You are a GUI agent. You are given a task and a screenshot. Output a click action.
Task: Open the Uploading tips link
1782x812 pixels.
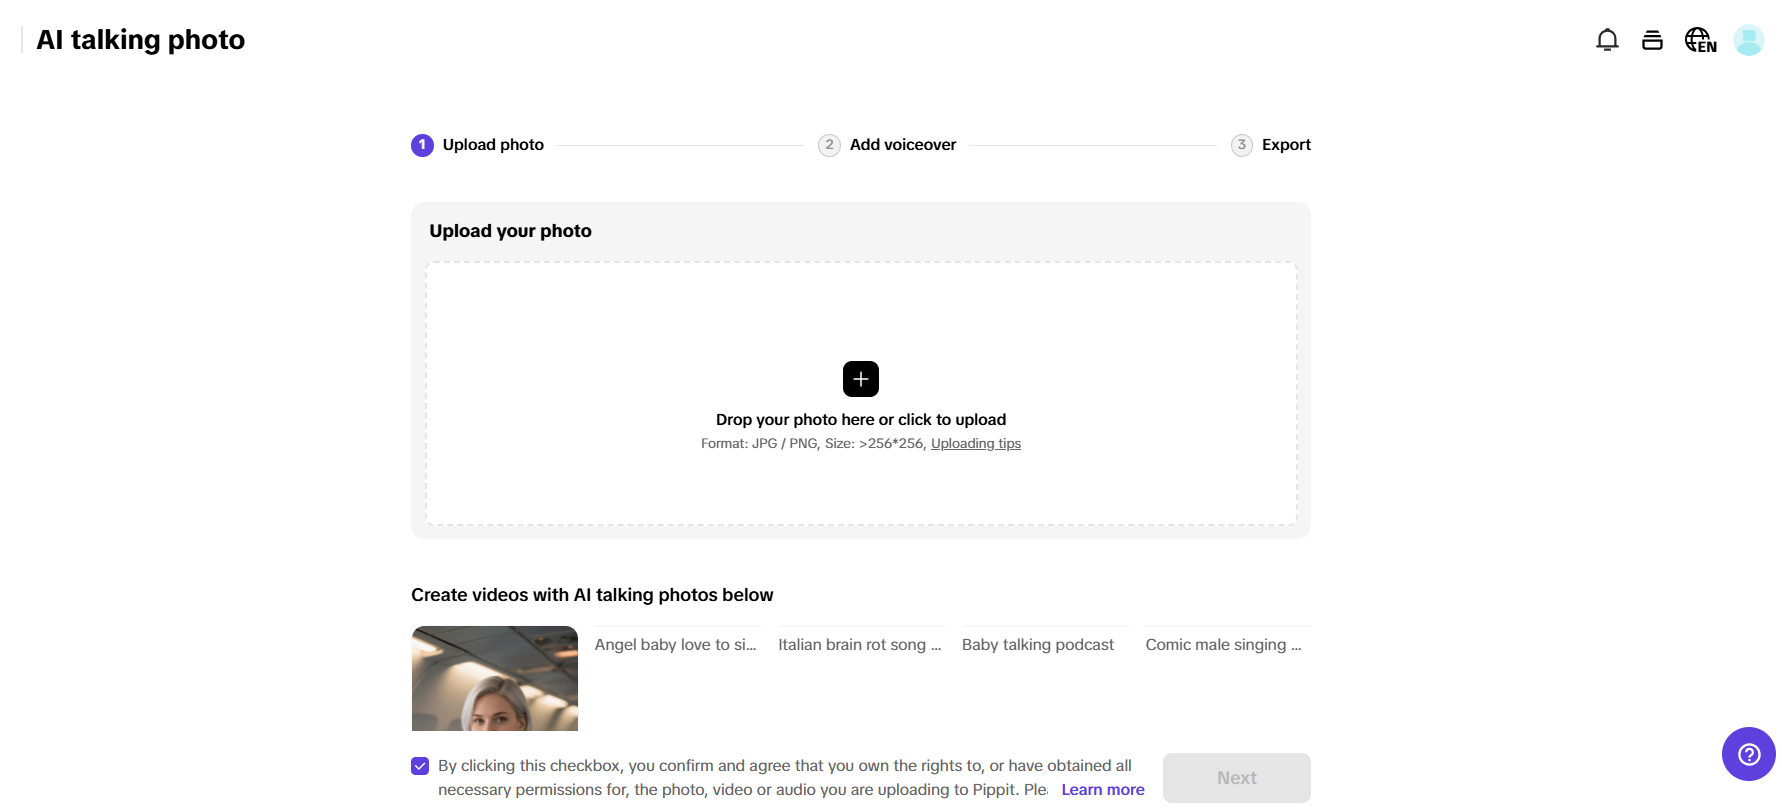click(x=976, y=444)
